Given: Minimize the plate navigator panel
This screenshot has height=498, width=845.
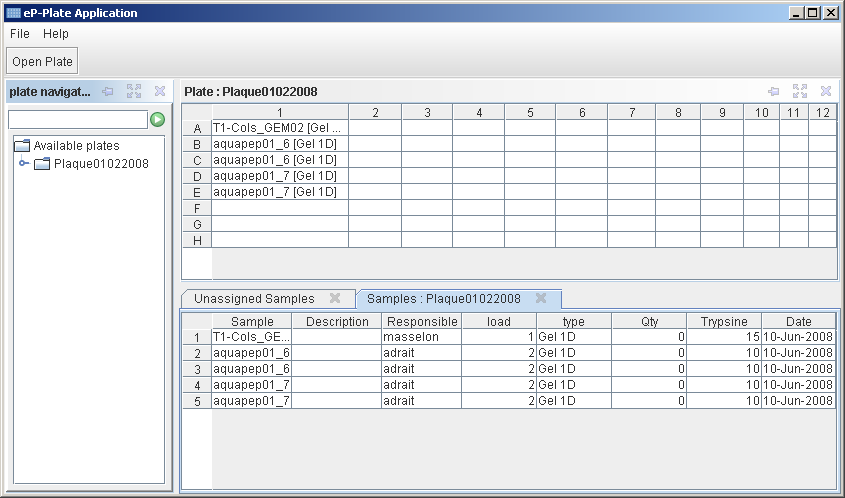Looking at the screenshot, I should (108, 91).
